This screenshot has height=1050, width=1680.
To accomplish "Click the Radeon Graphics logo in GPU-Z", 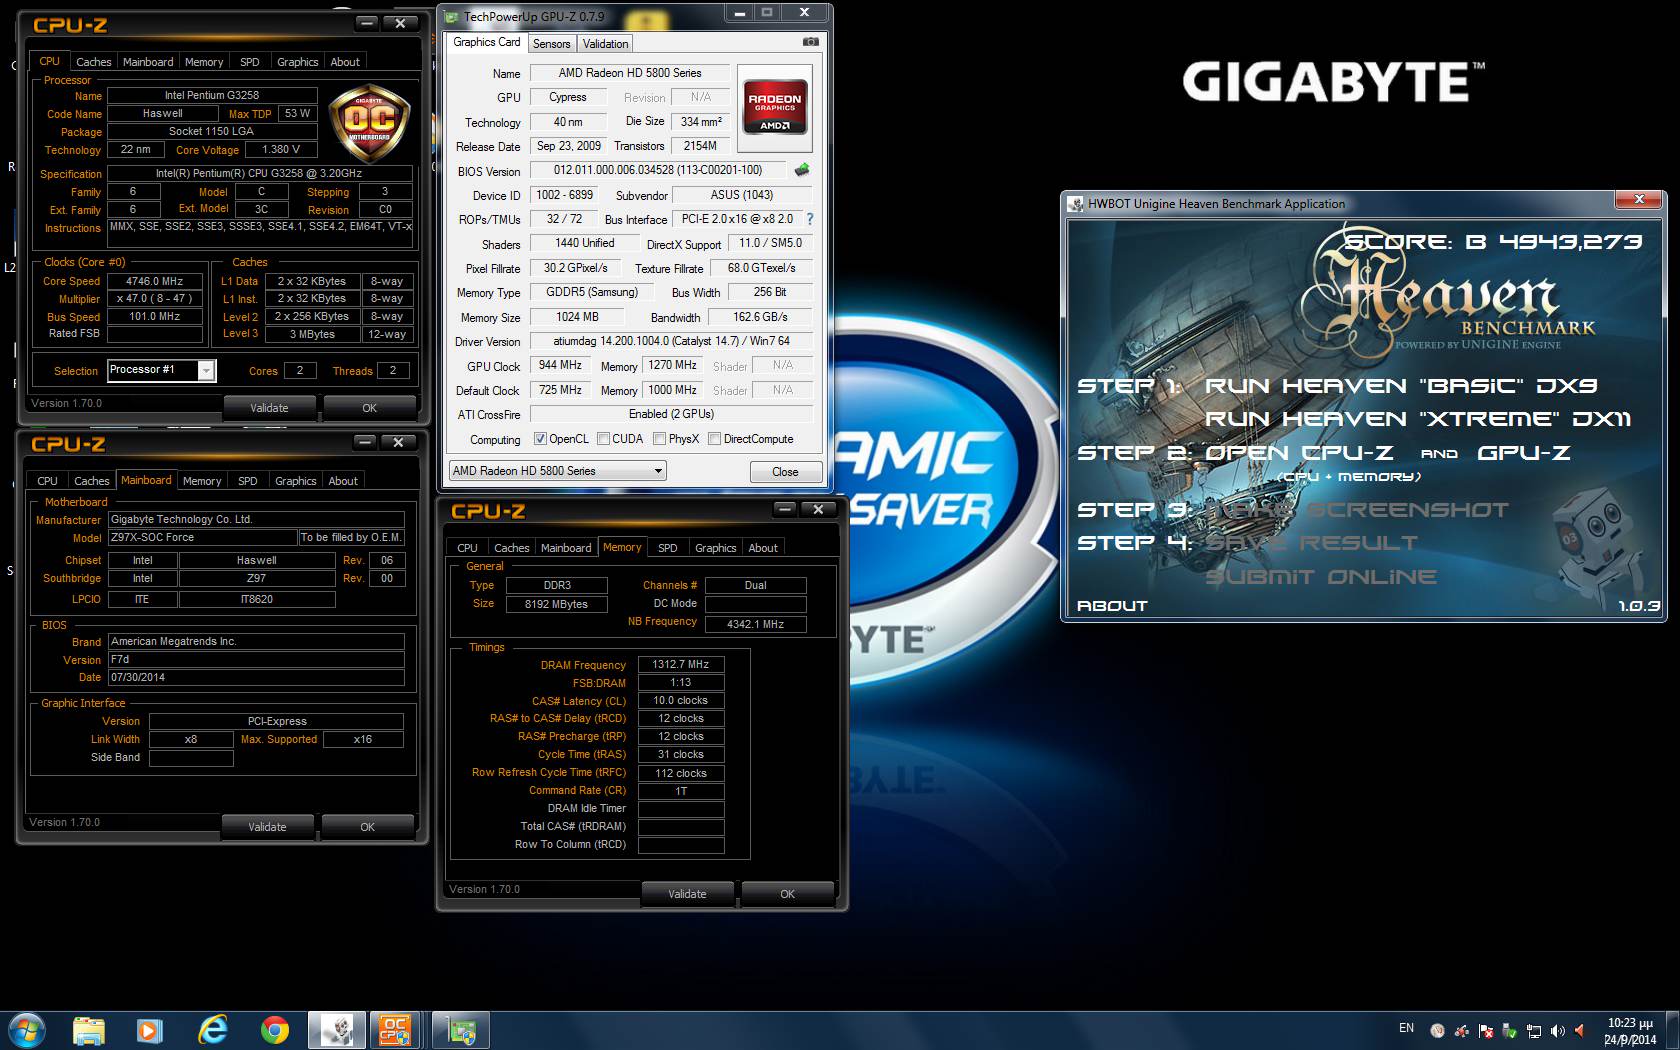I will 775,107.
